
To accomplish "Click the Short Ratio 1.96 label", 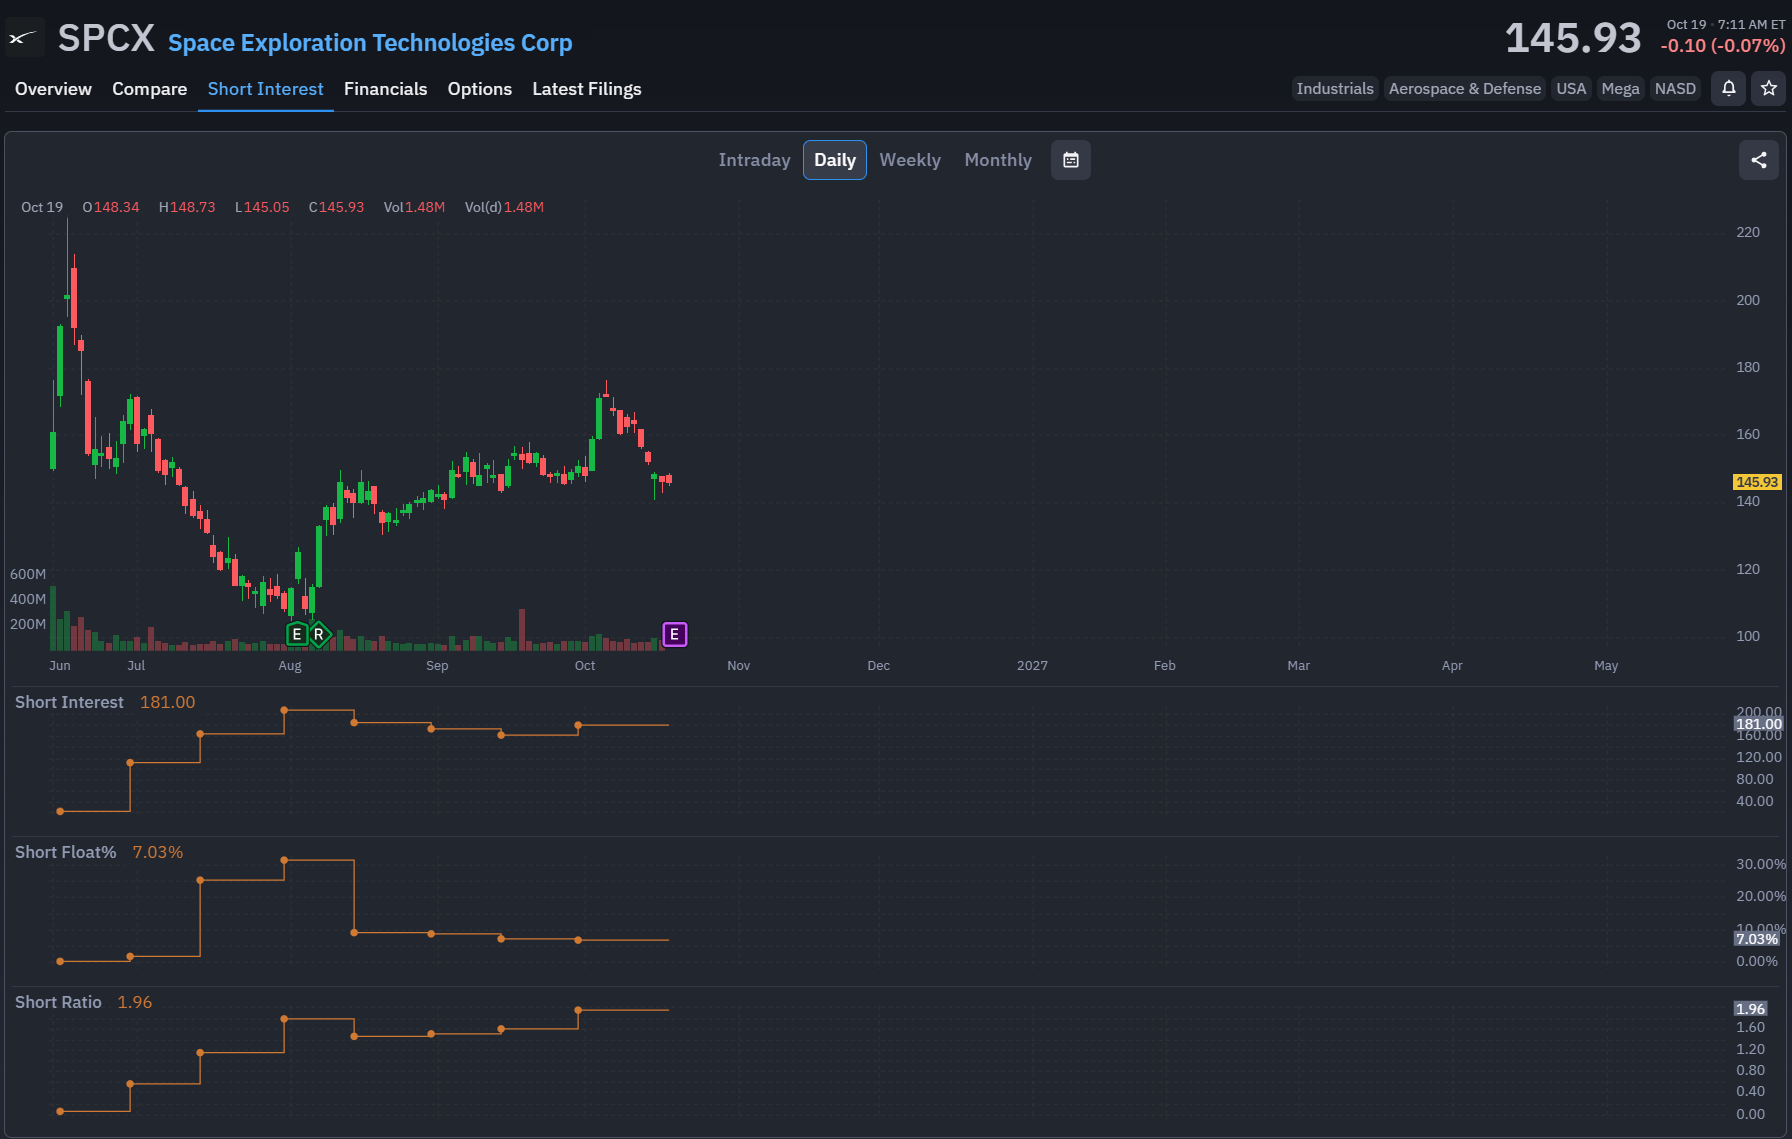I will [83, 1002].
